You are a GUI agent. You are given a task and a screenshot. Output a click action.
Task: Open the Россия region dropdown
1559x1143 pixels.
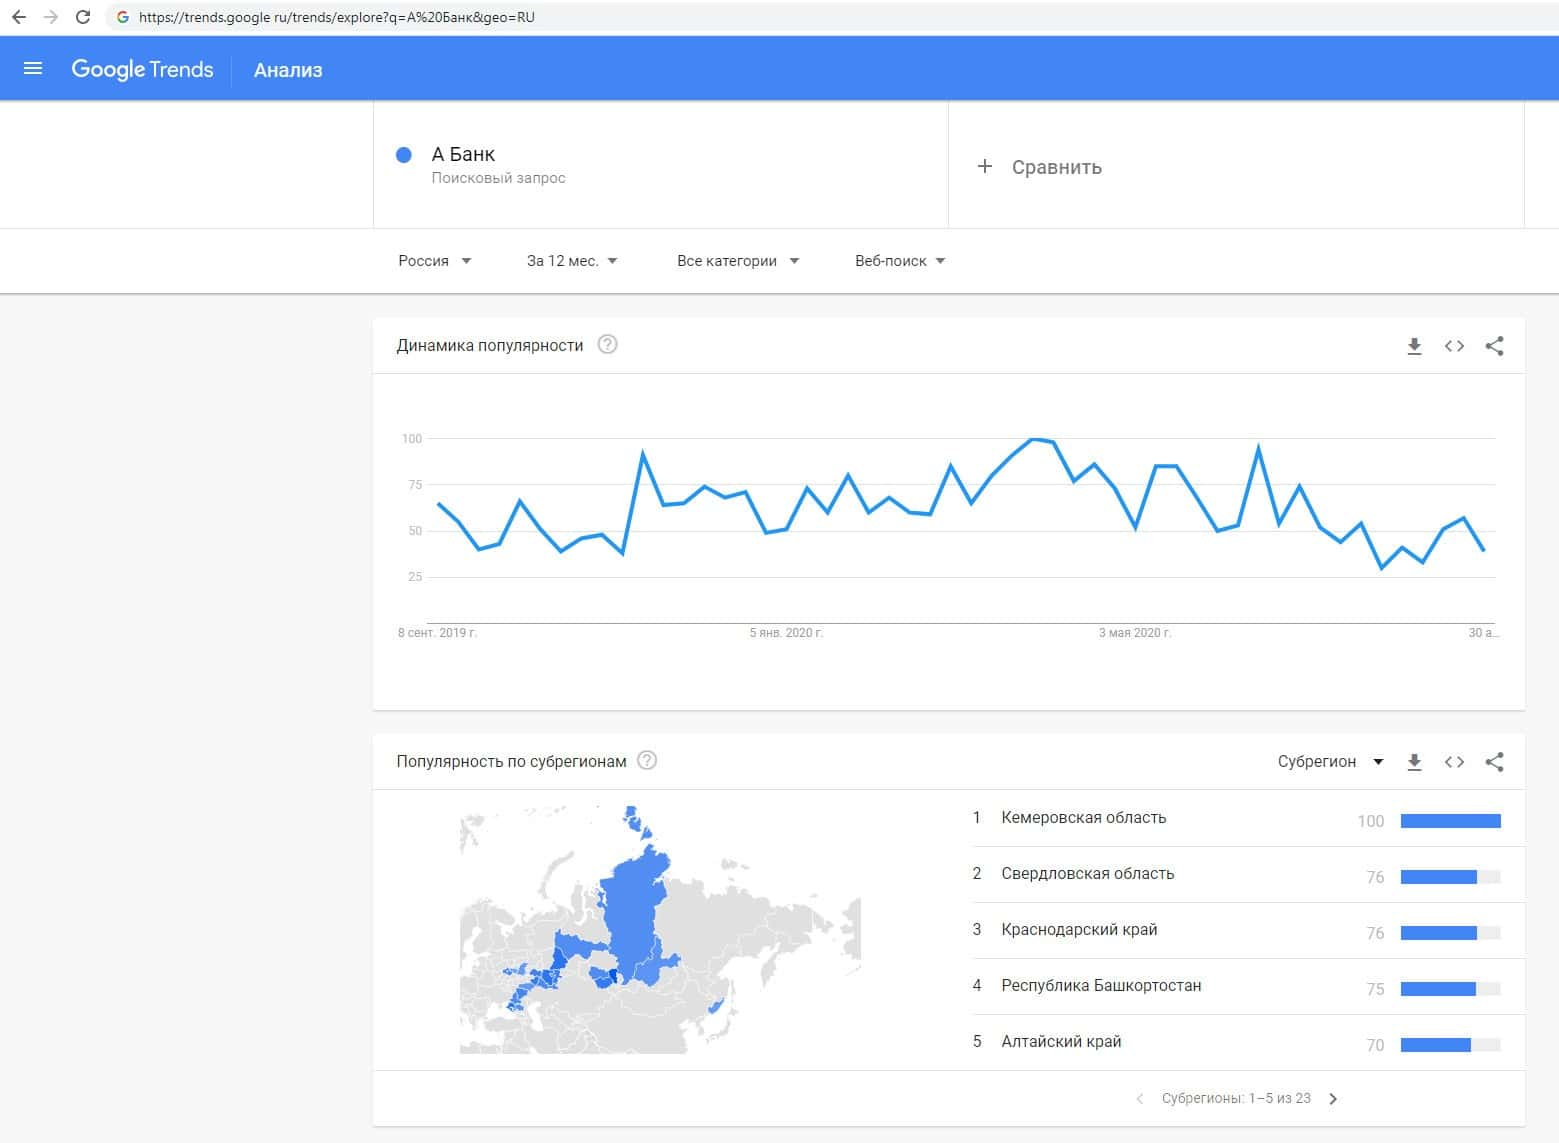tap(435, 261)
